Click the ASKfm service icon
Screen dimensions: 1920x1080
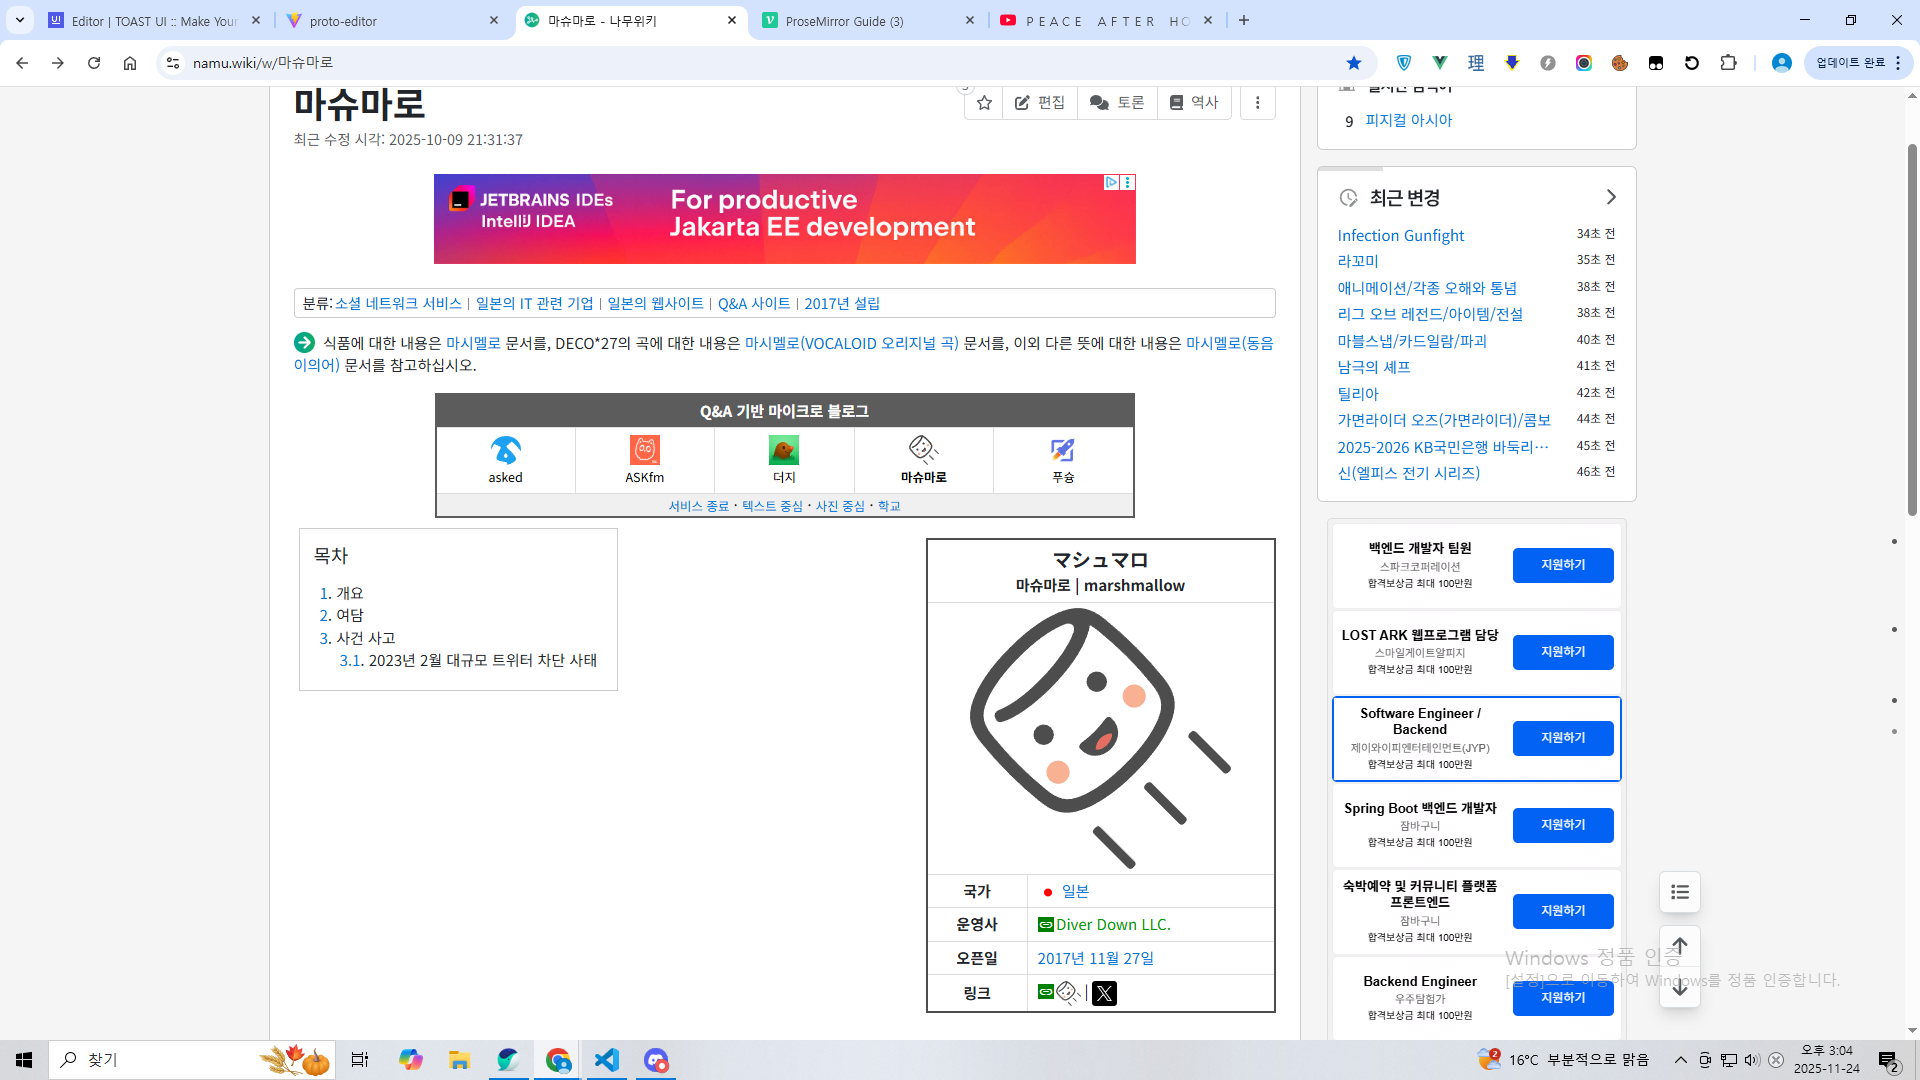644,451
